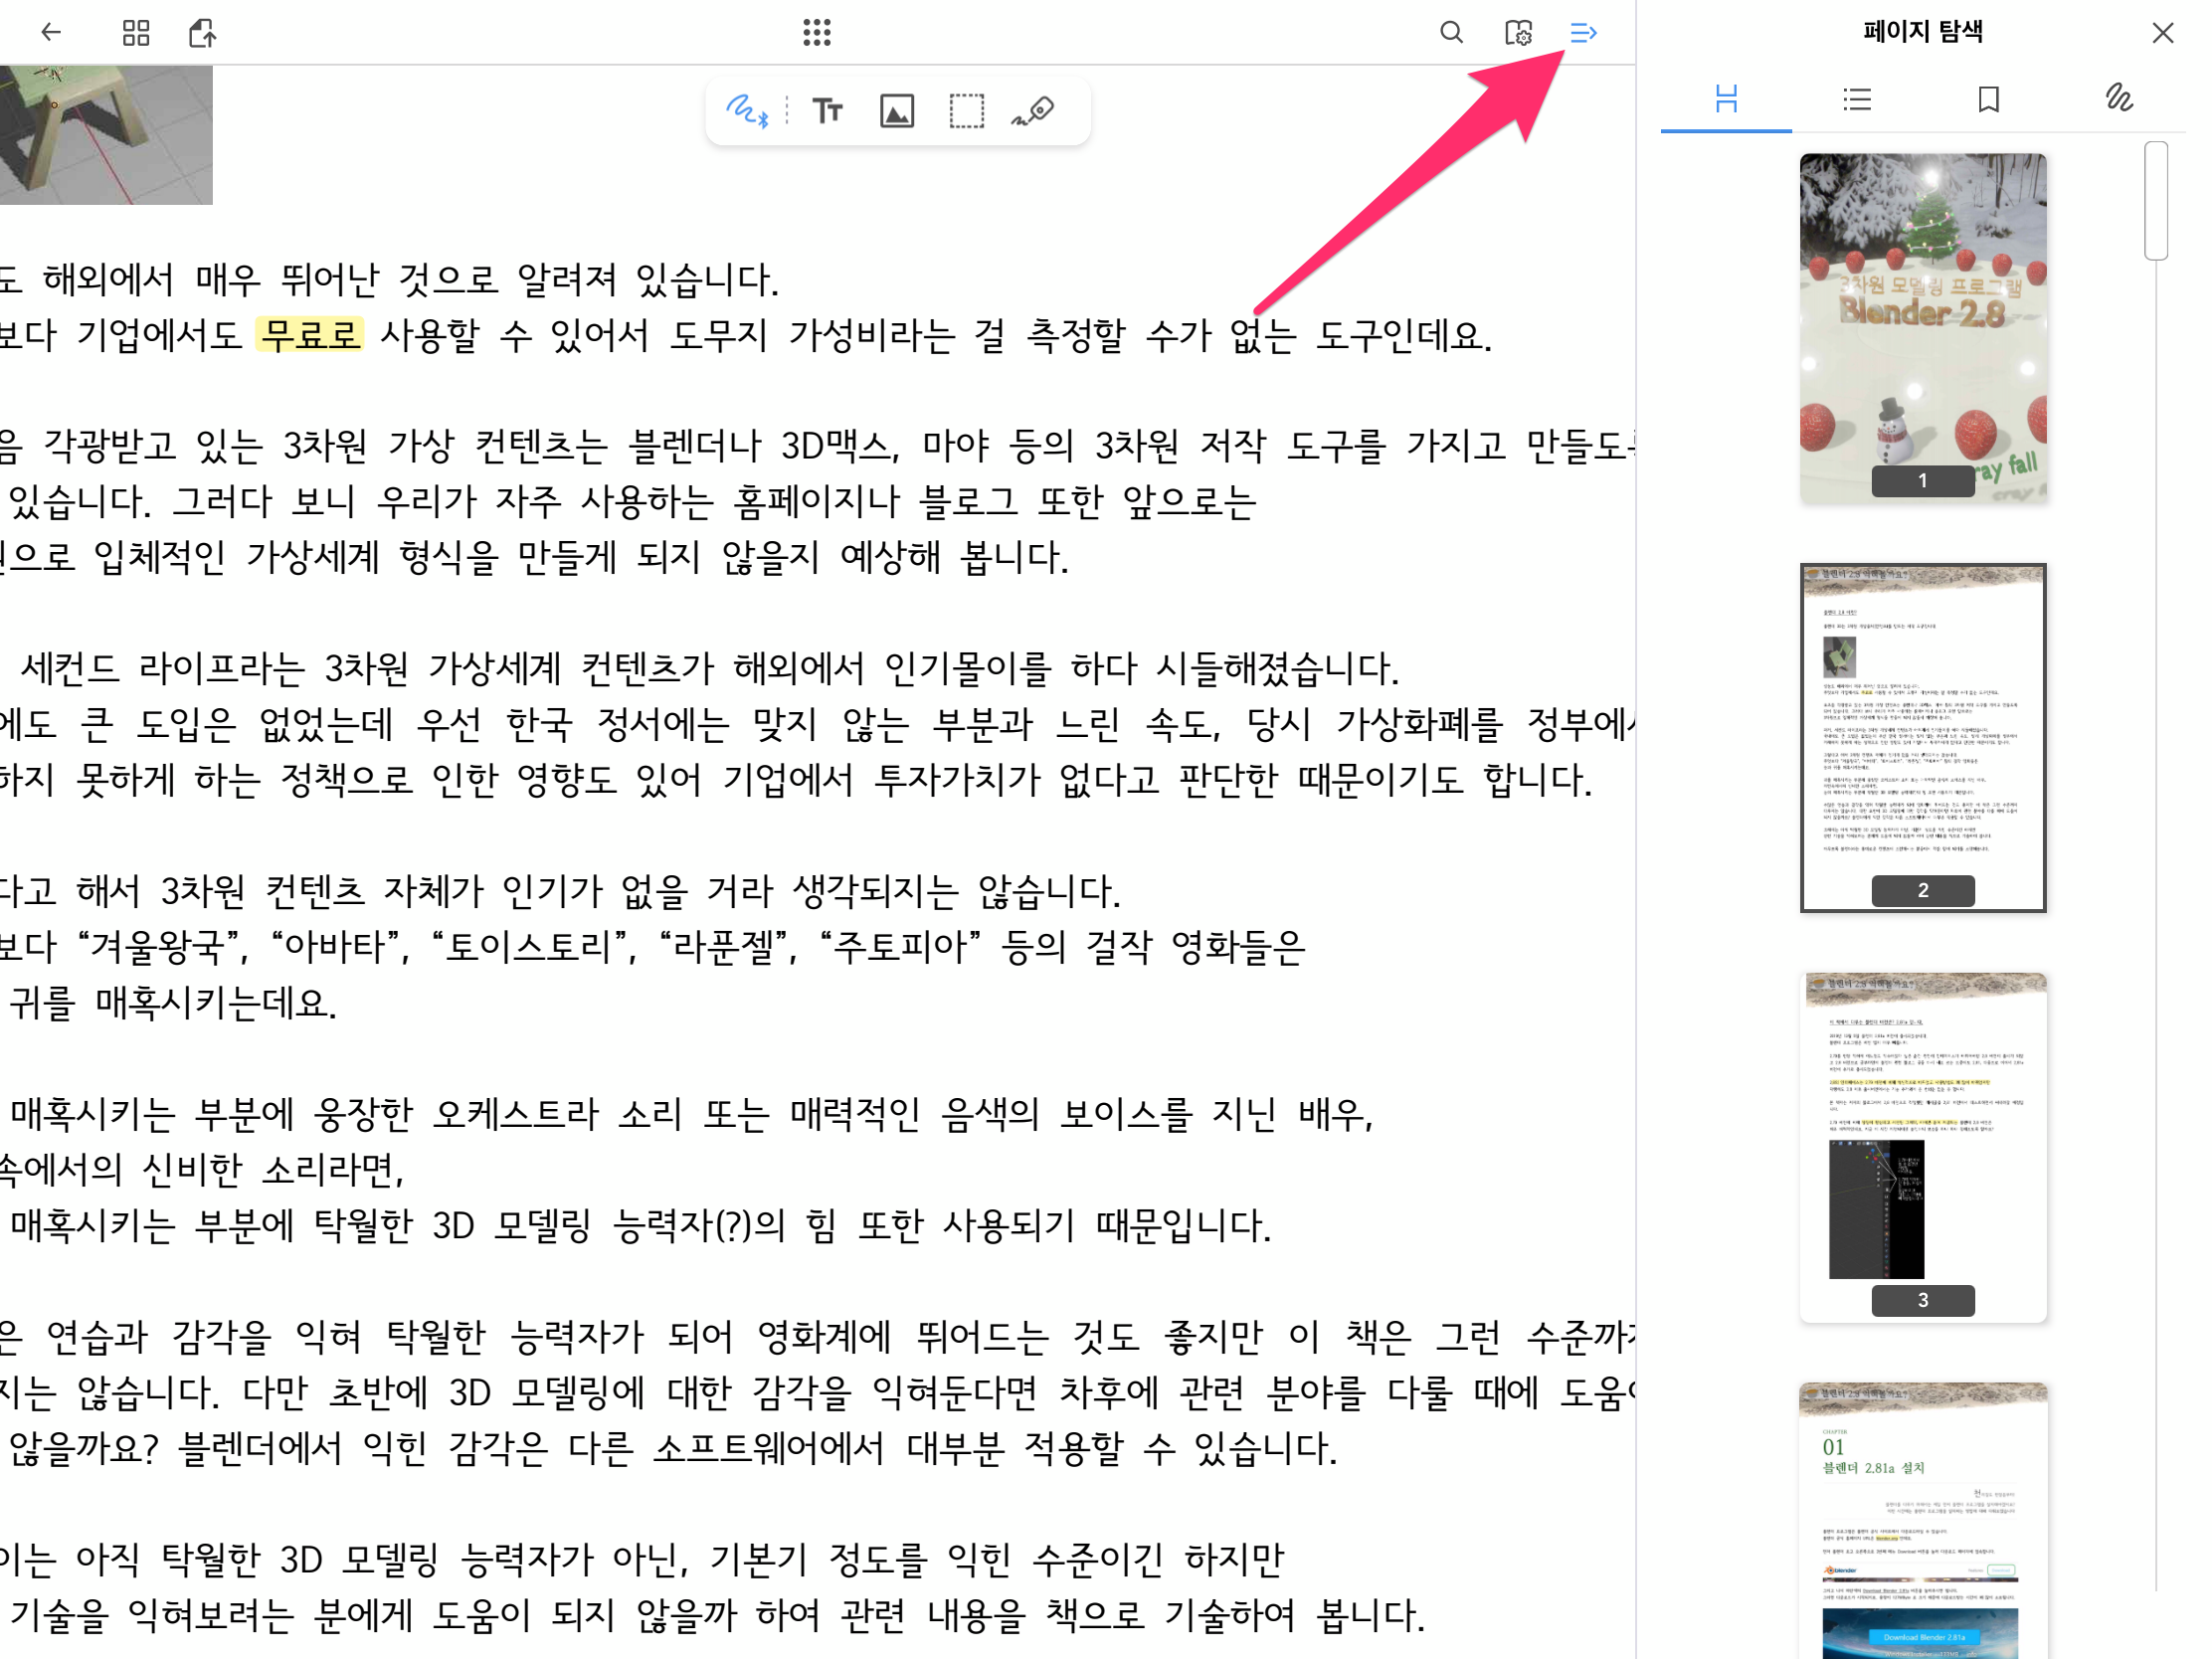This screenshot has height=1659, width=2212.
Task: Switch to the outline list tab
Action: coord(1856,98)
